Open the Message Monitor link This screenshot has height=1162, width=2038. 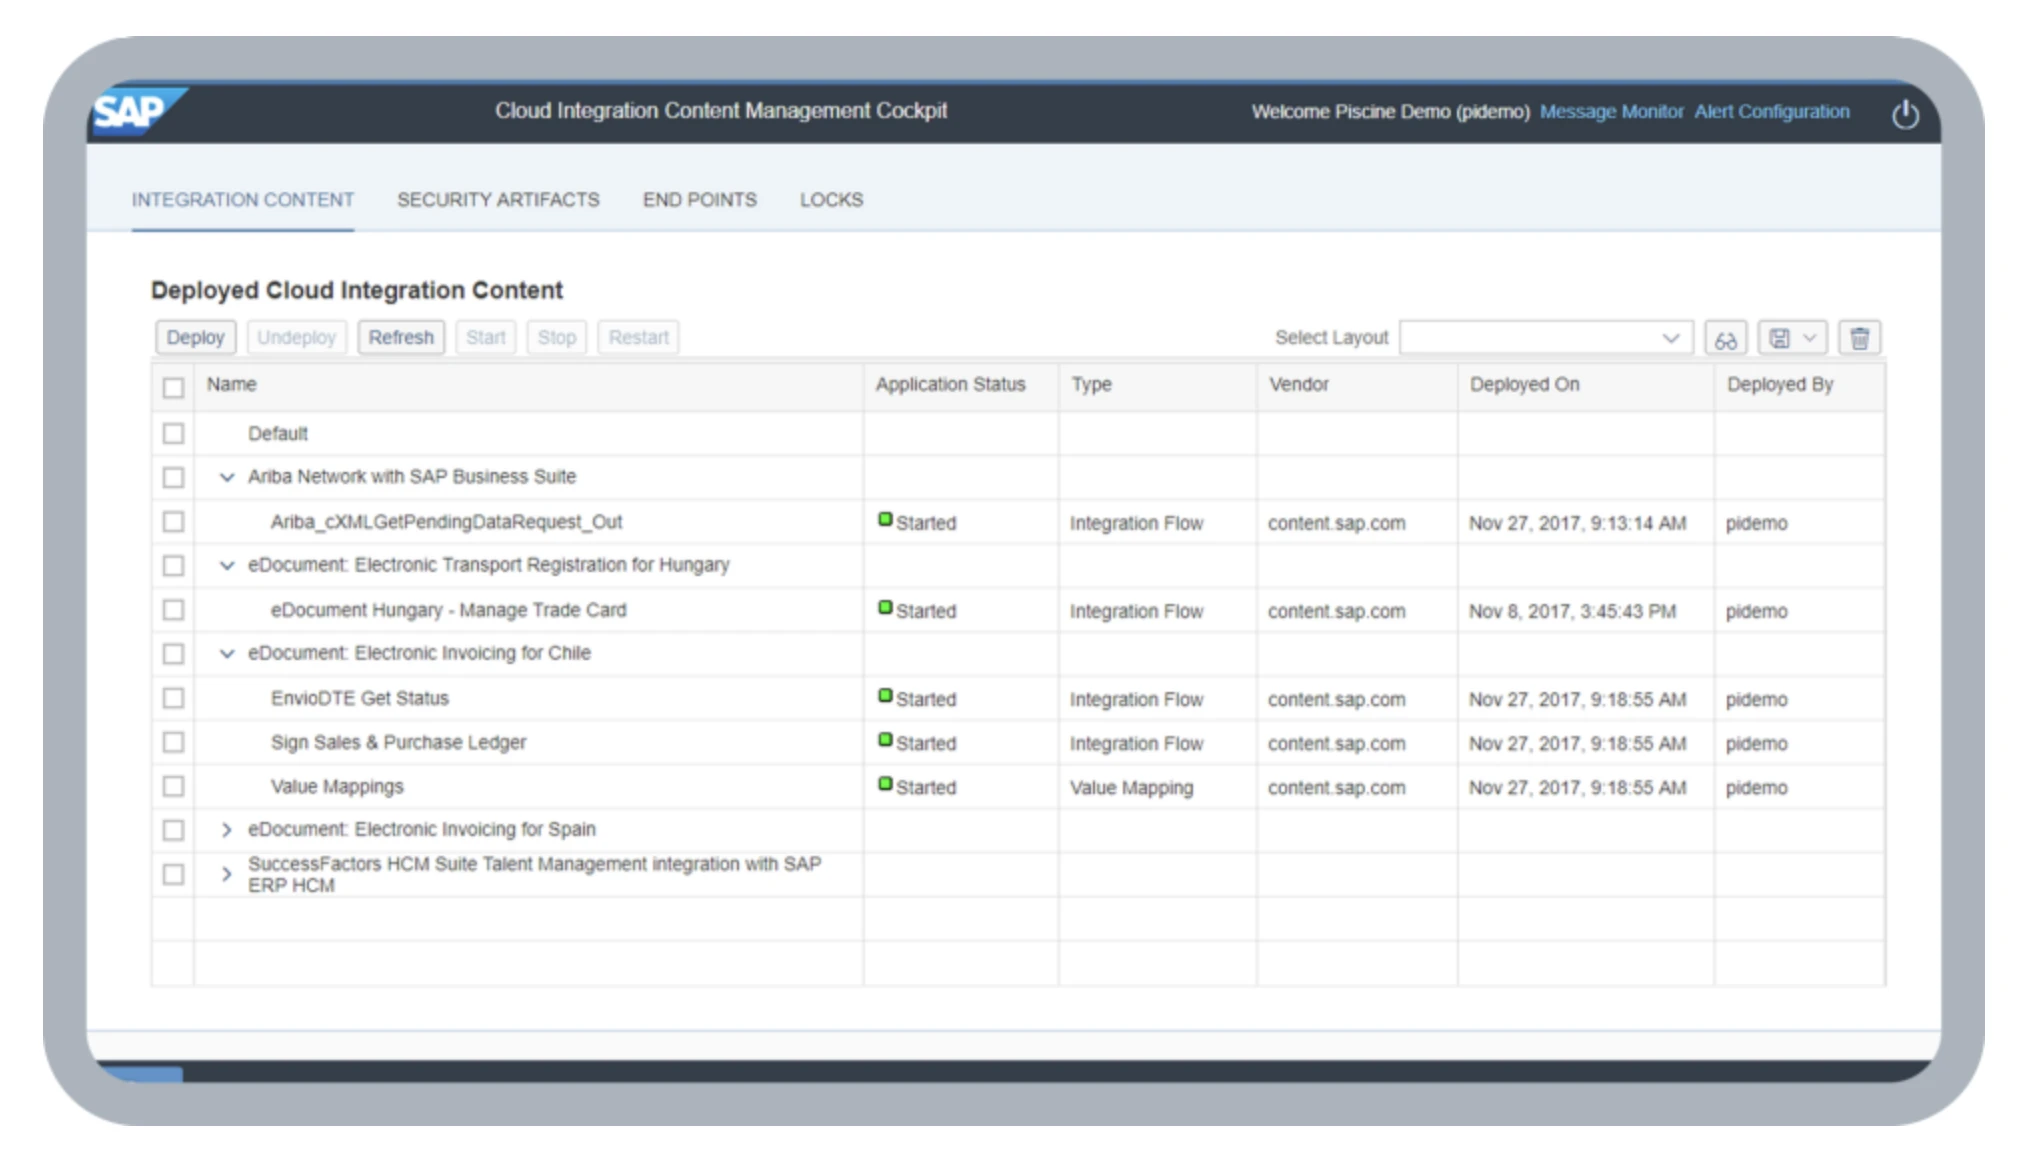(1611, 112)
